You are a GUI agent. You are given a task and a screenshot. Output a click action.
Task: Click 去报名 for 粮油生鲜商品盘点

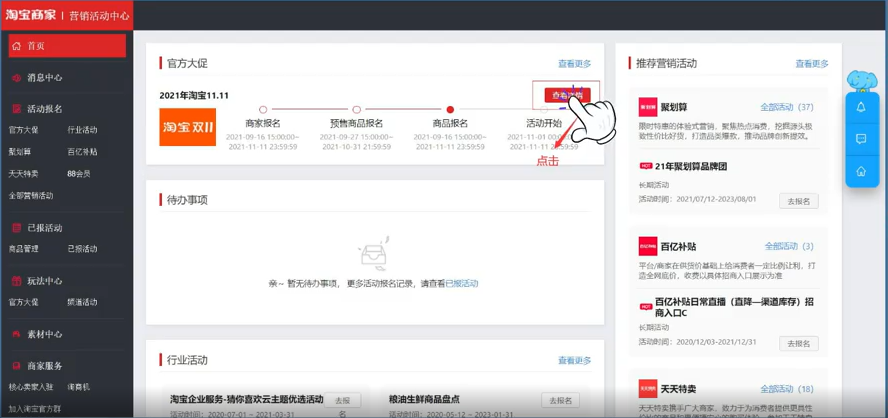560,400
